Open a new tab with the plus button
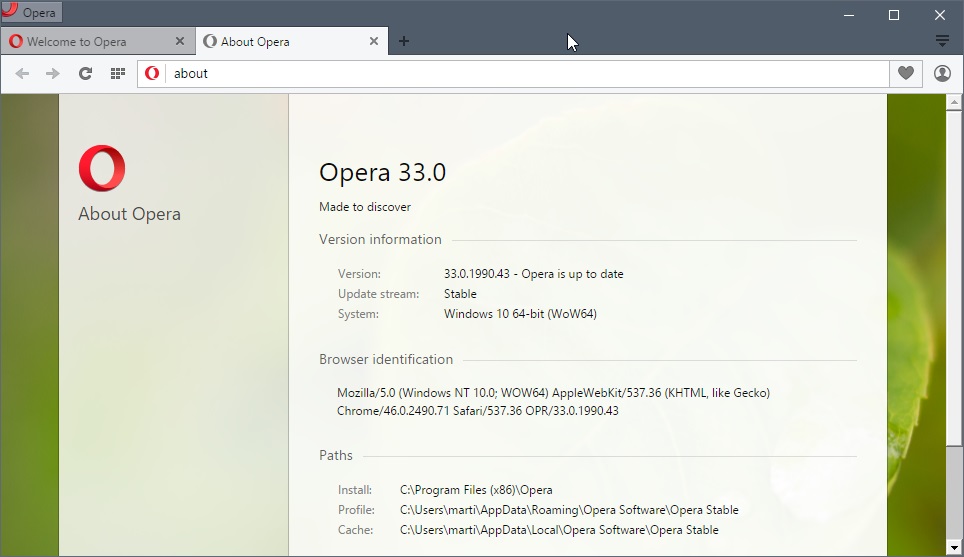 point(404,41)
